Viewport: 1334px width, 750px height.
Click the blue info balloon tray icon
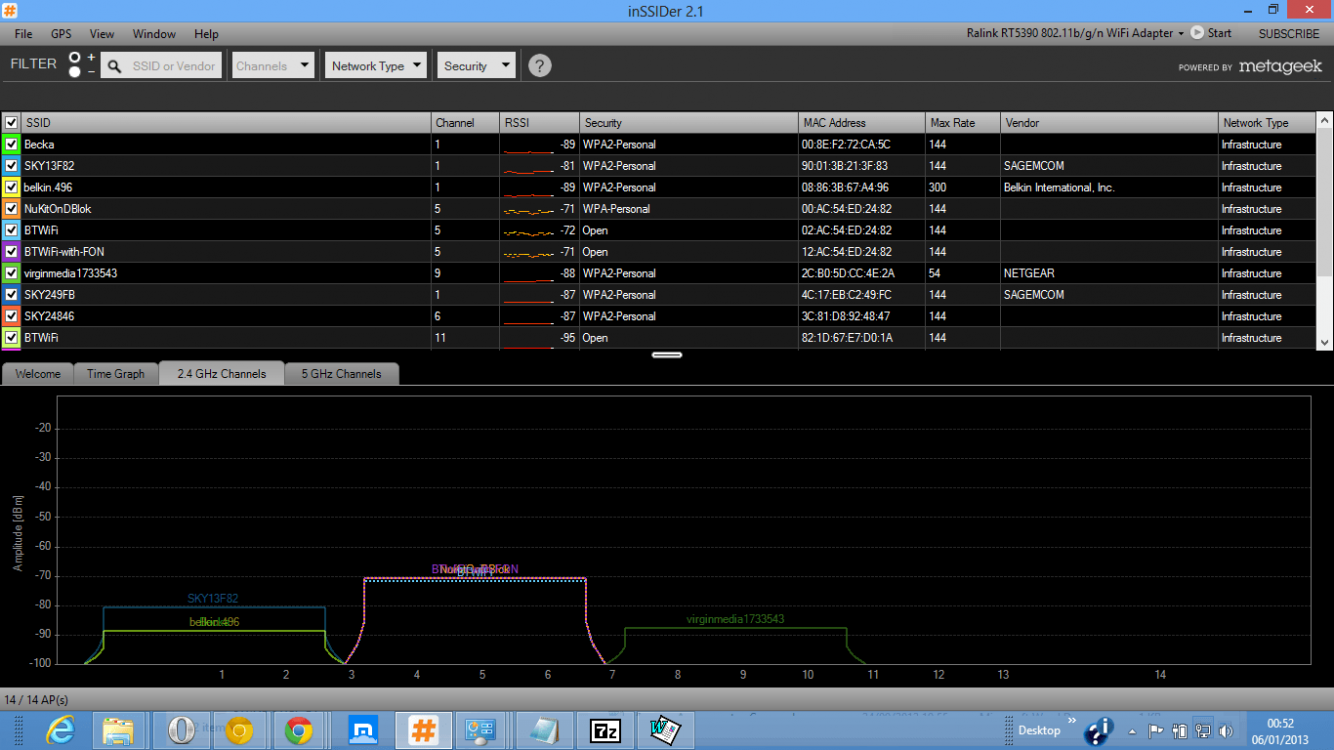pos(1101,731)
